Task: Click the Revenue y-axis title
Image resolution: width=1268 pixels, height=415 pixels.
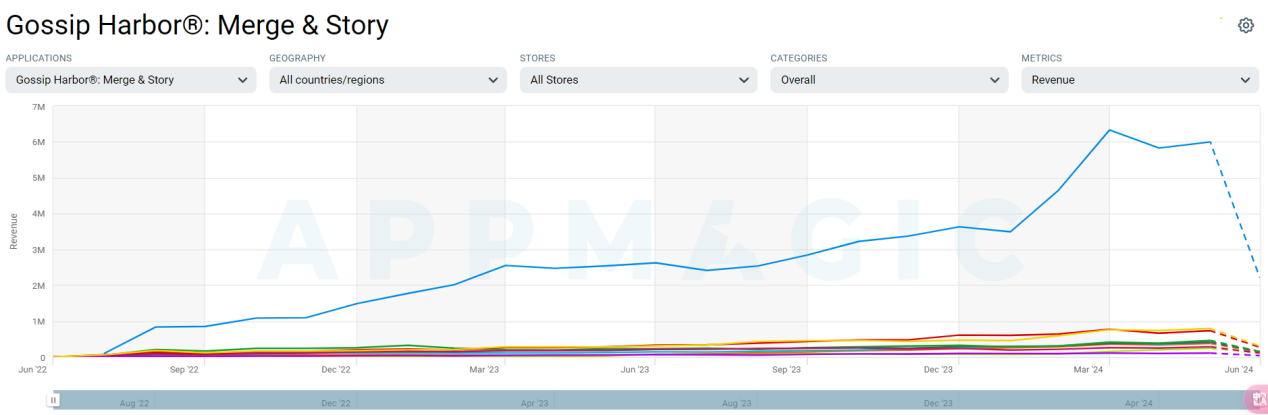Action: tap(14, 231)
